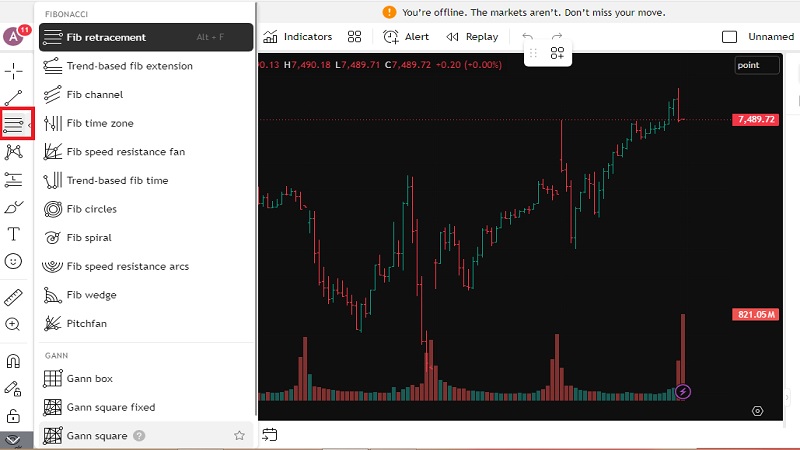This screenshot has width=800, height=450.
Task: Open the Fibonacci tools group
Action: pyautogui.click(x=13, y=123)
